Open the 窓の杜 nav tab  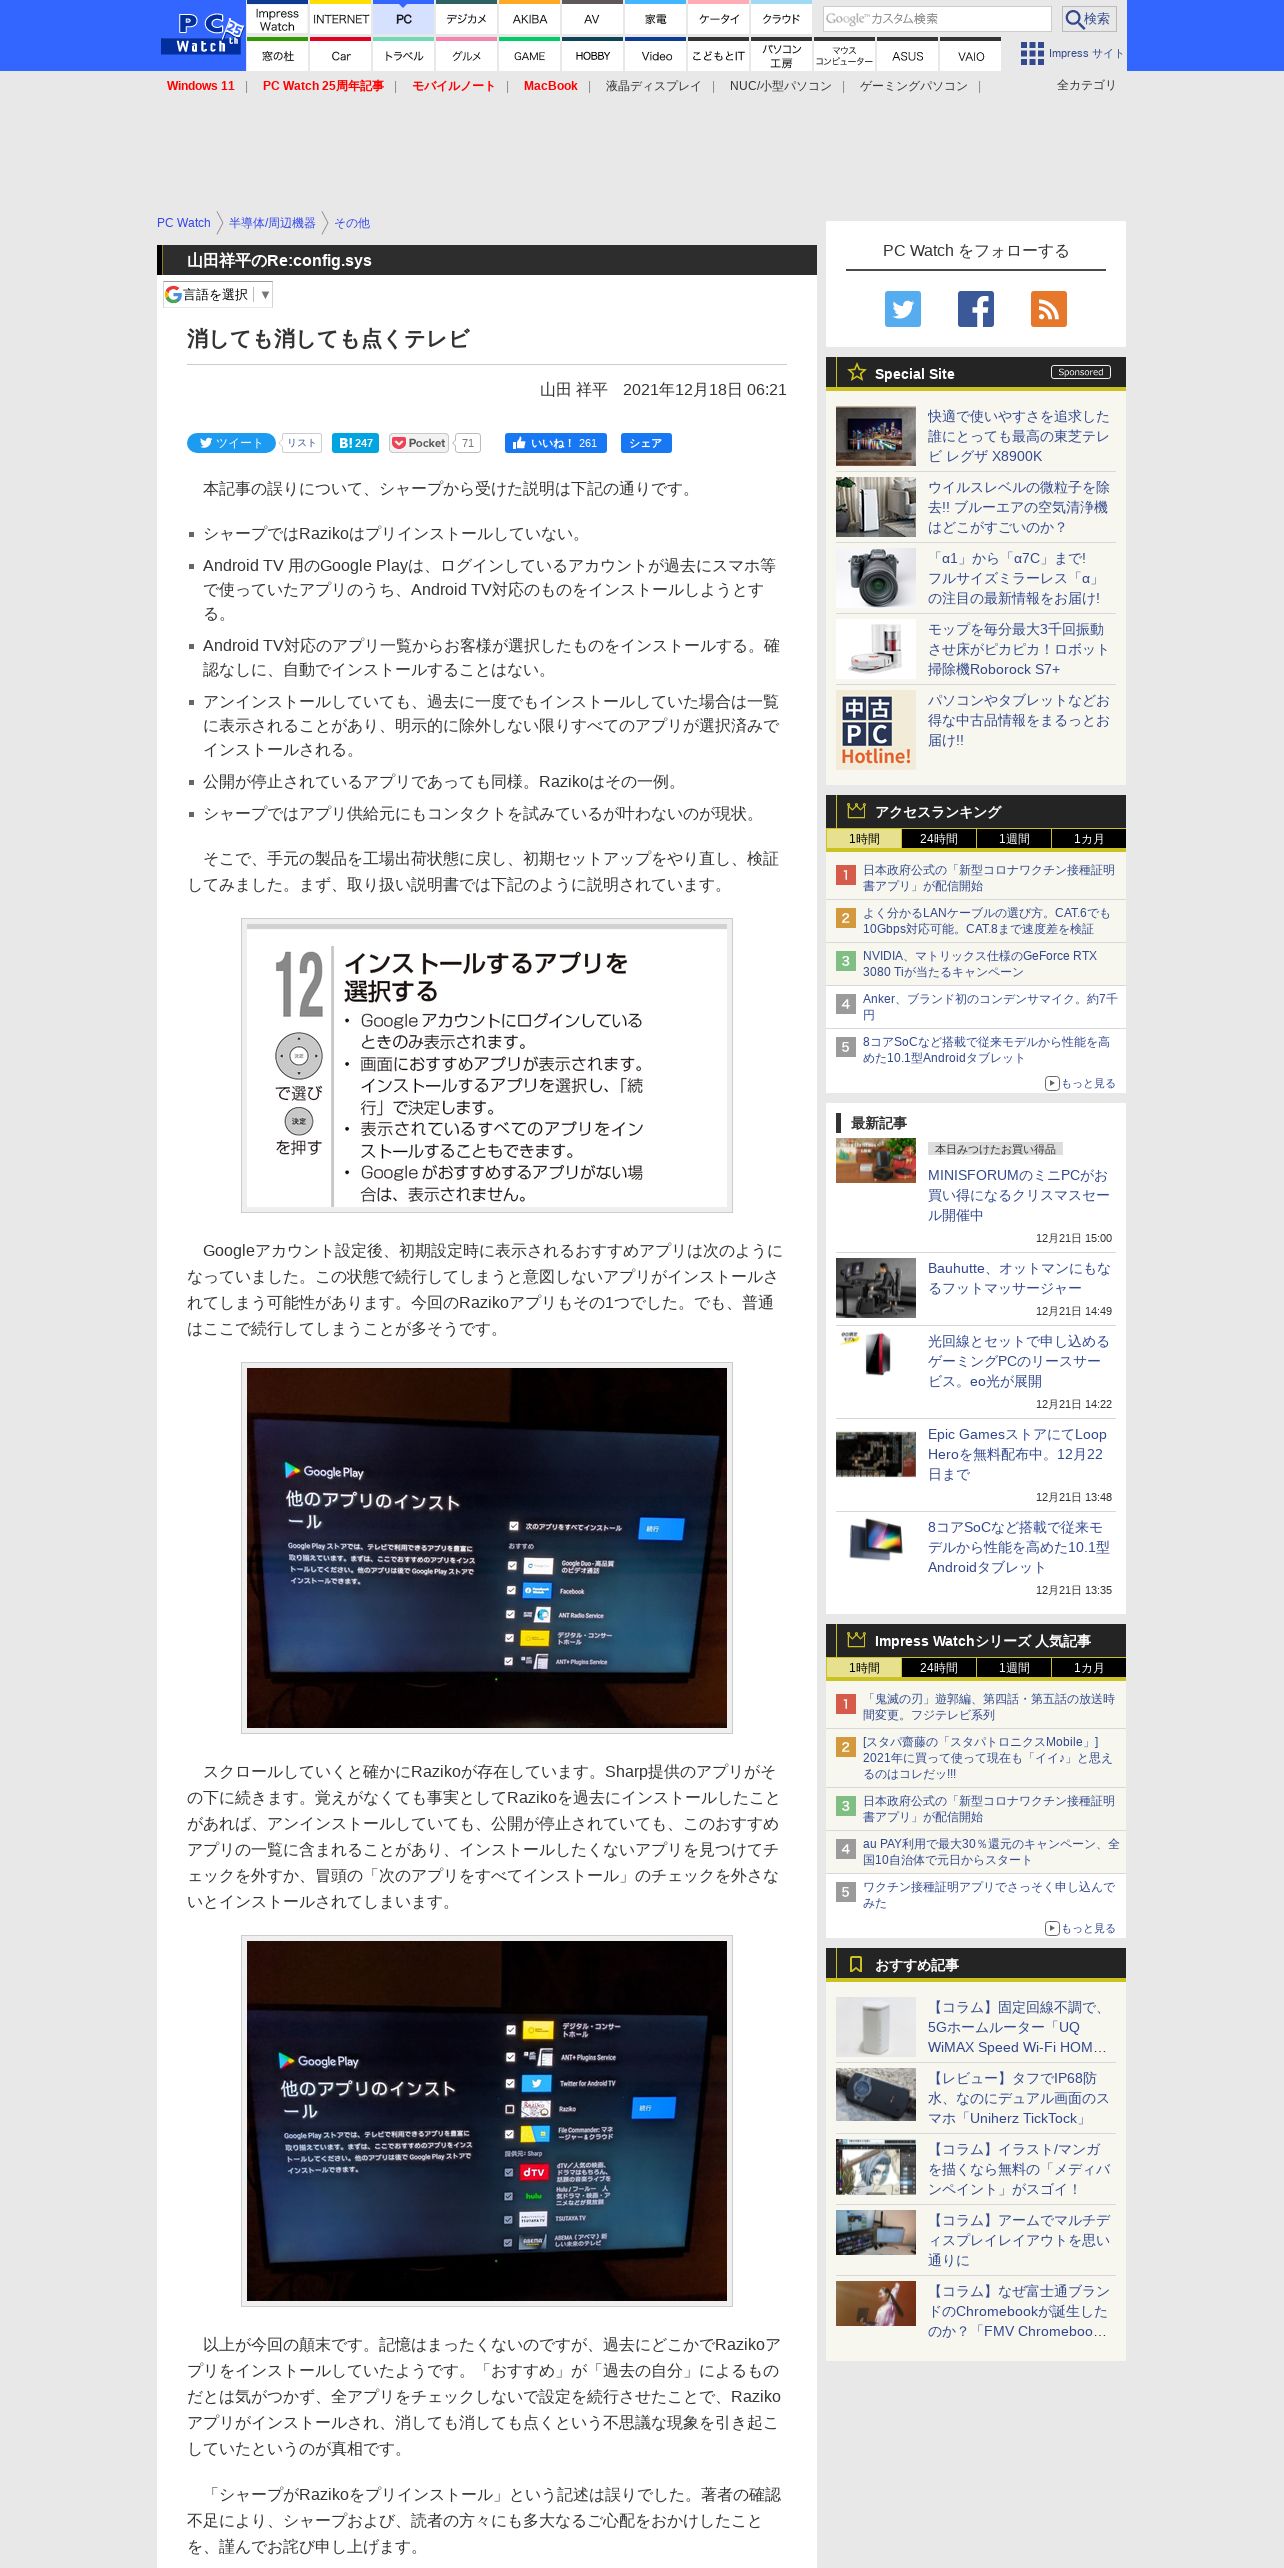click(277, 56)
